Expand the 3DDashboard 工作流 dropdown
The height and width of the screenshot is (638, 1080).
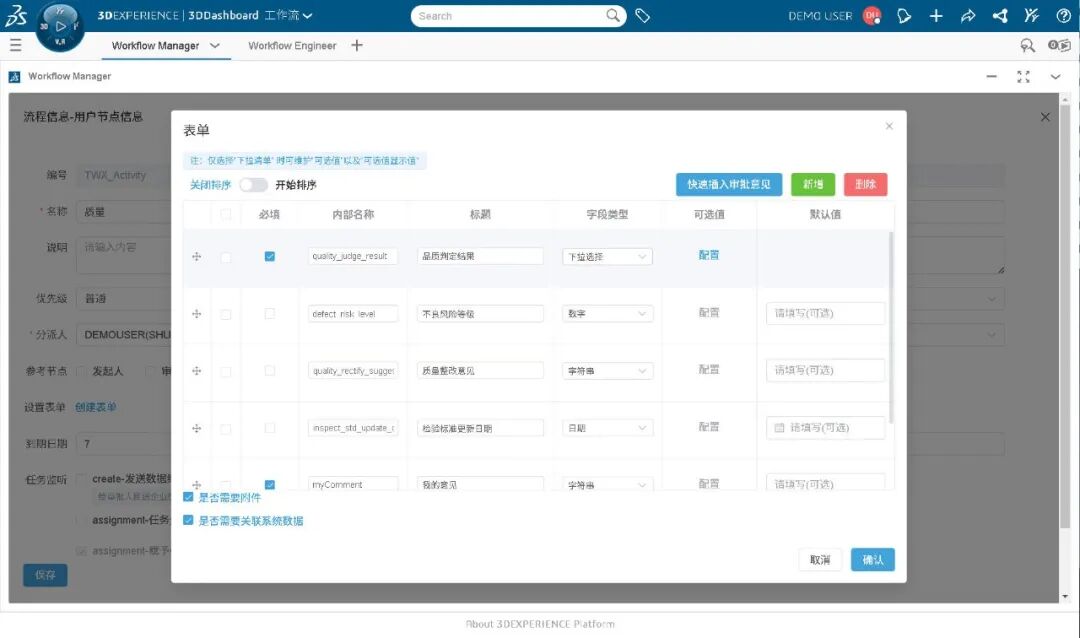(x=307, y=15)
